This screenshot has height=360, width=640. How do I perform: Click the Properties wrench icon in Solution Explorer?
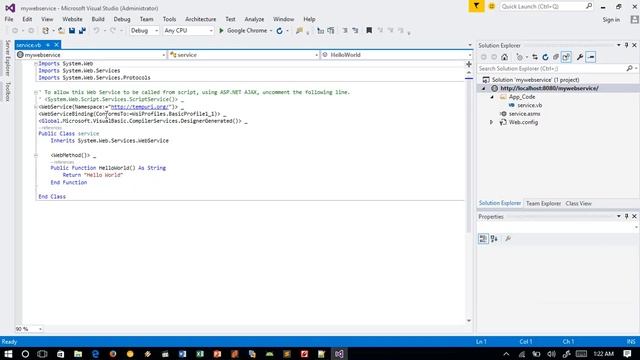580,57
